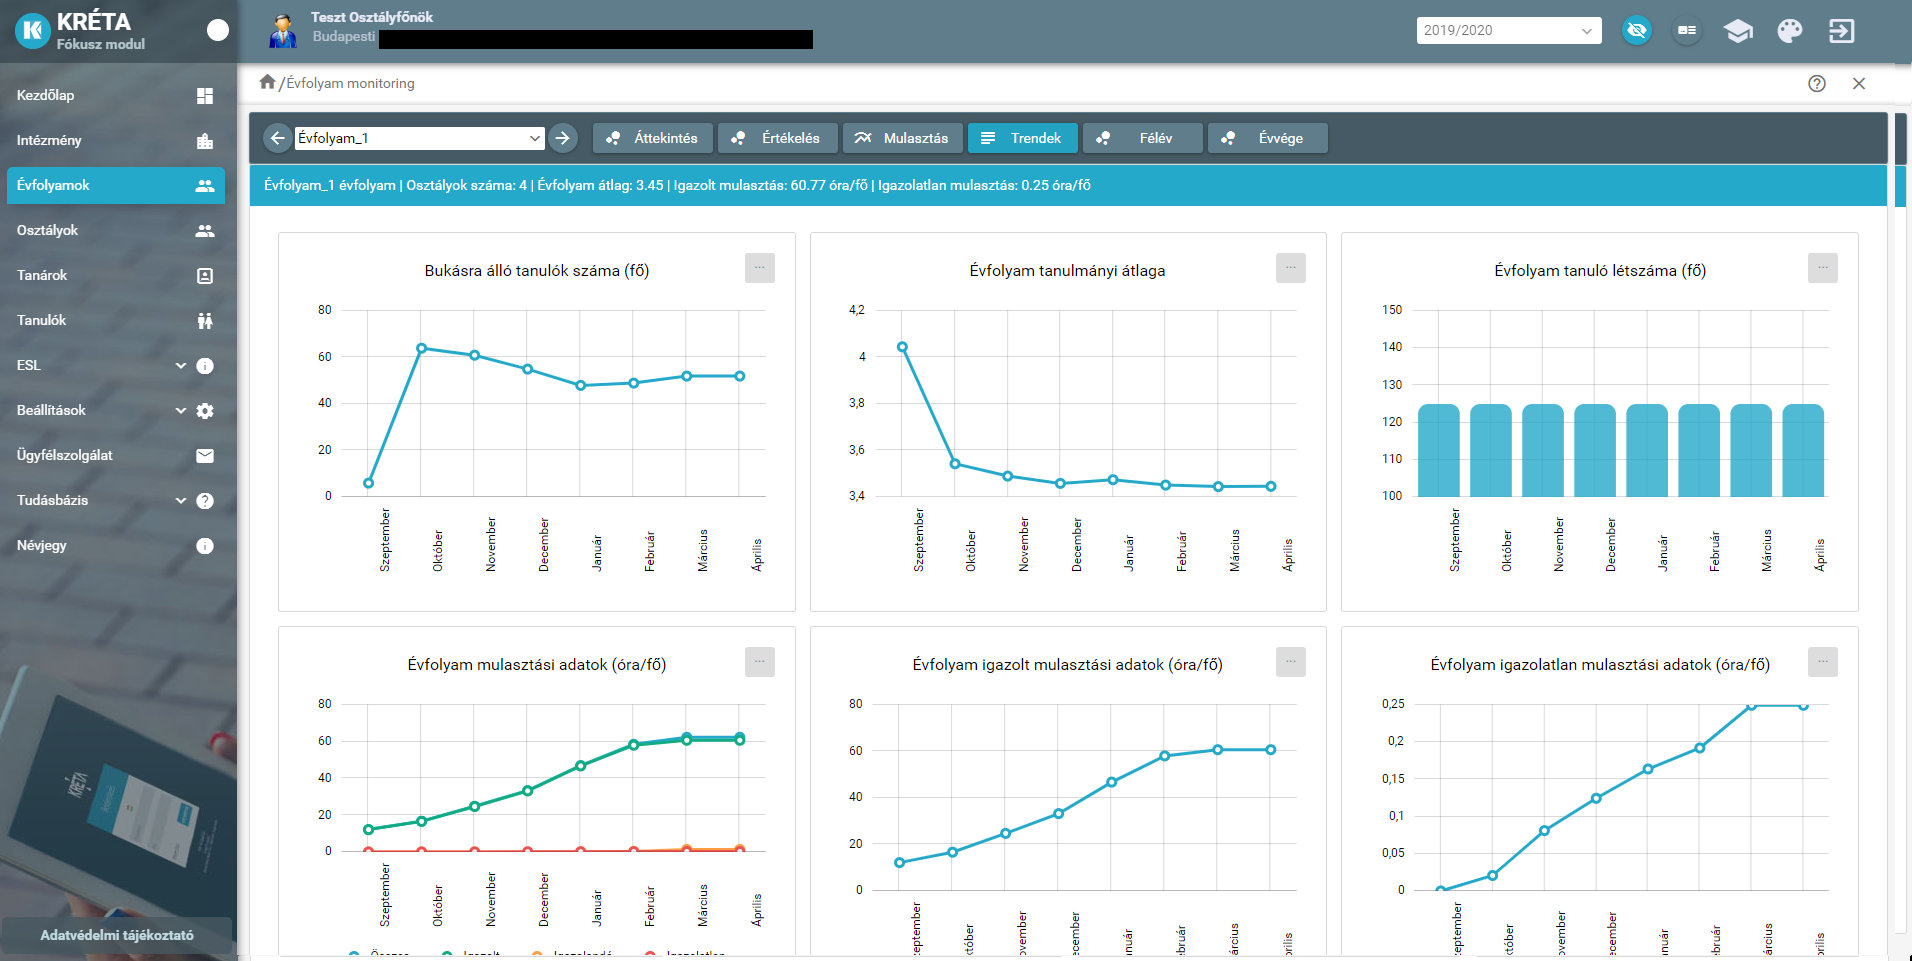Expand the Beállítások submenu chevron
Image resolution: width=1912 pixels, height=961 pixels.
[181, 411]
